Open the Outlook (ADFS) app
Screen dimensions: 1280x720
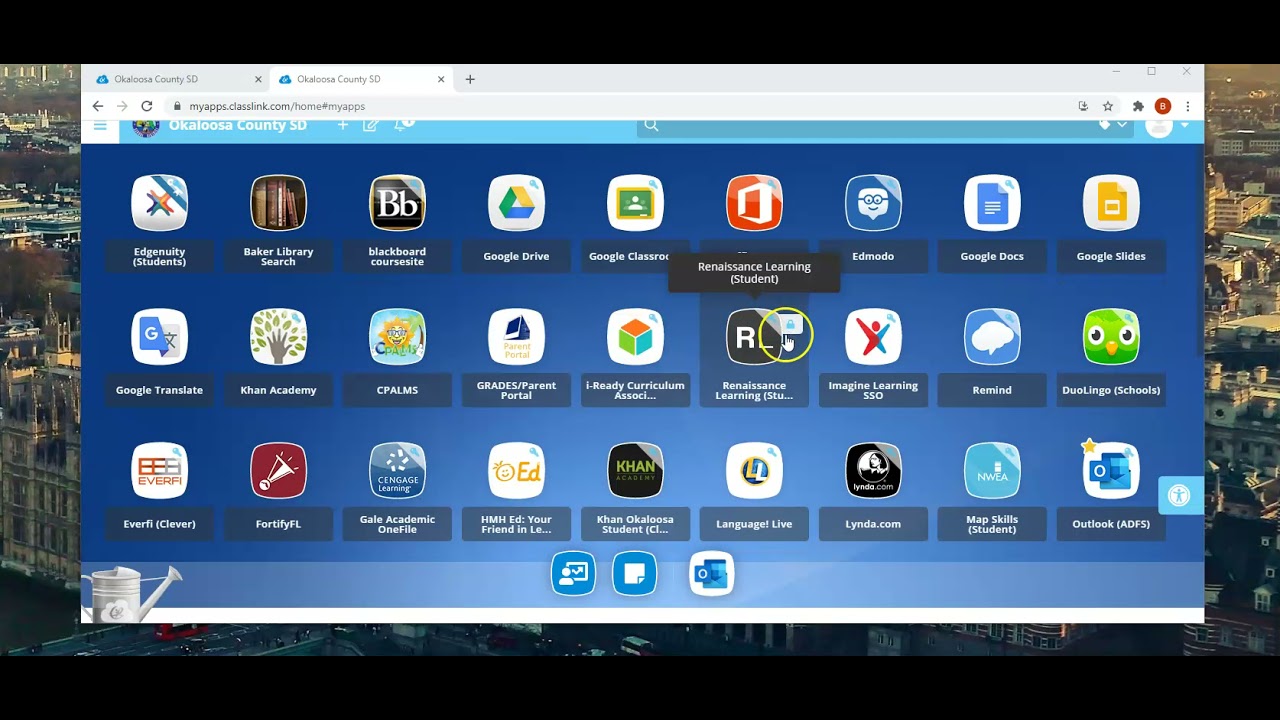1111,471
